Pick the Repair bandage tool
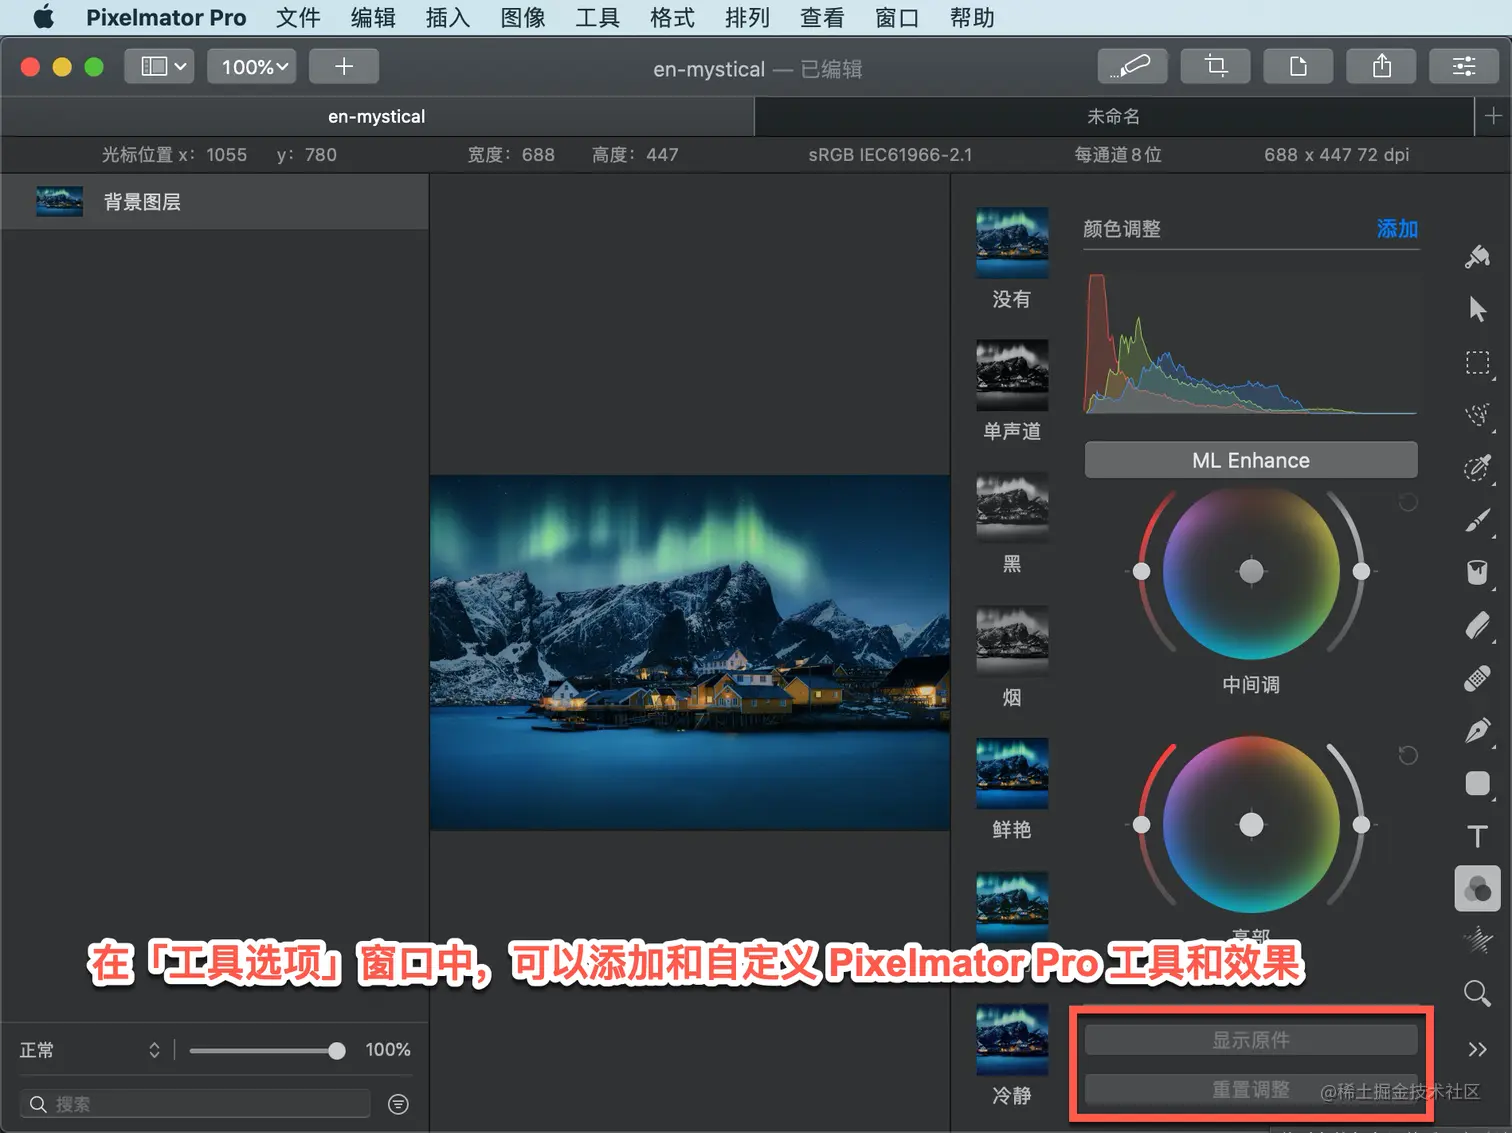The width and height of the screenshot is (1512, 1133). [x=1477, y=679]
